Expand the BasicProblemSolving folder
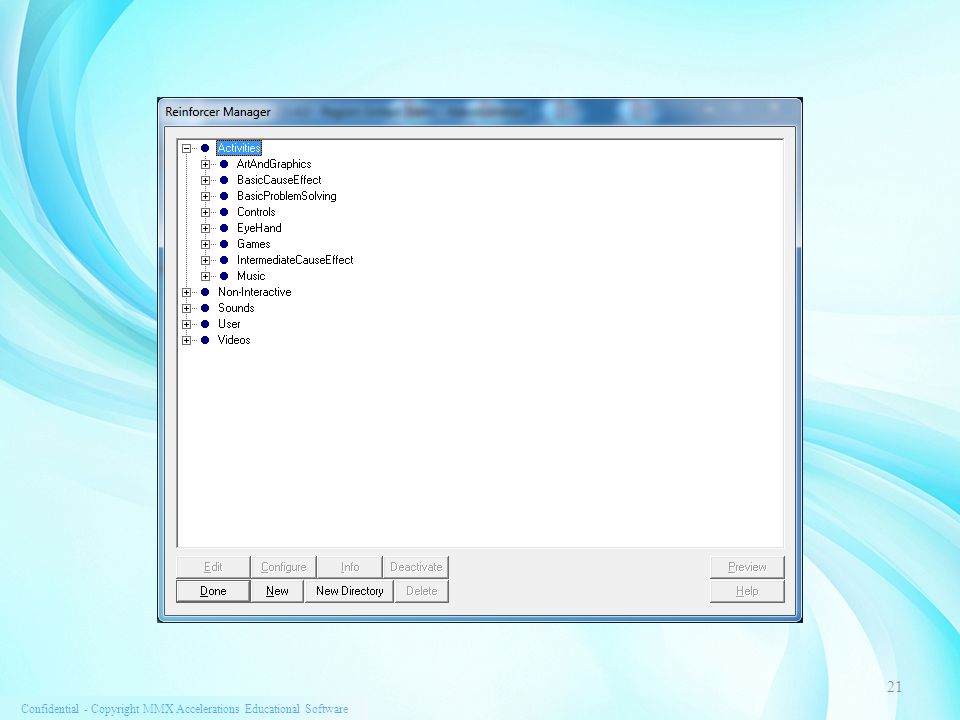This screenshot has width=960, height=720. (x=206, y=196)
